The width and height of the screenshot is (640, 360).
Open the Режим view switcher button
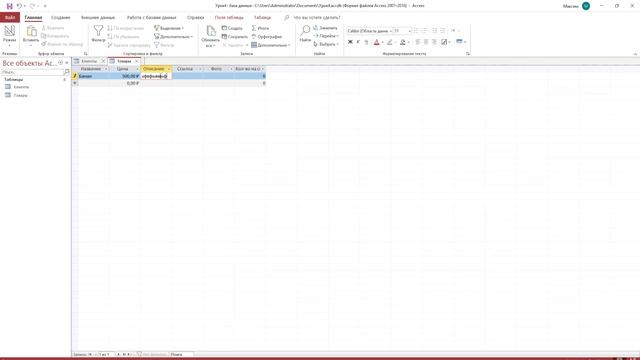pyautogui.click(x=9, y=35)
